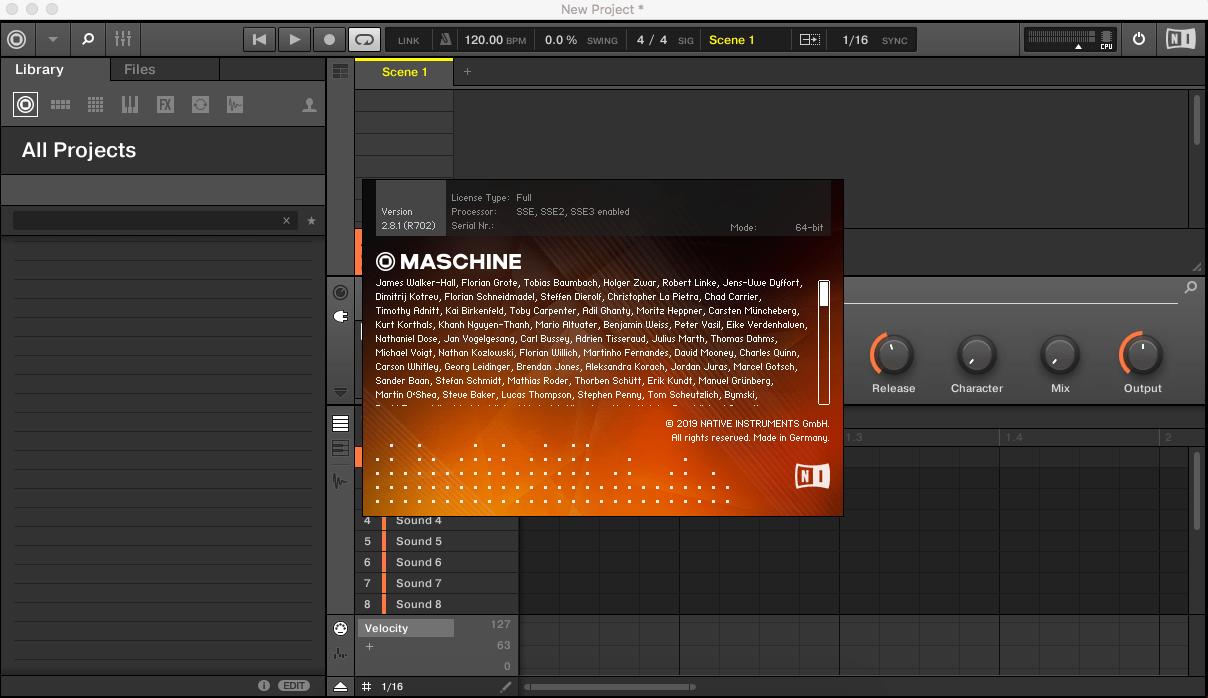Select the Groups file type icon
Screen dimensions: 1208x698
(61, 104)
